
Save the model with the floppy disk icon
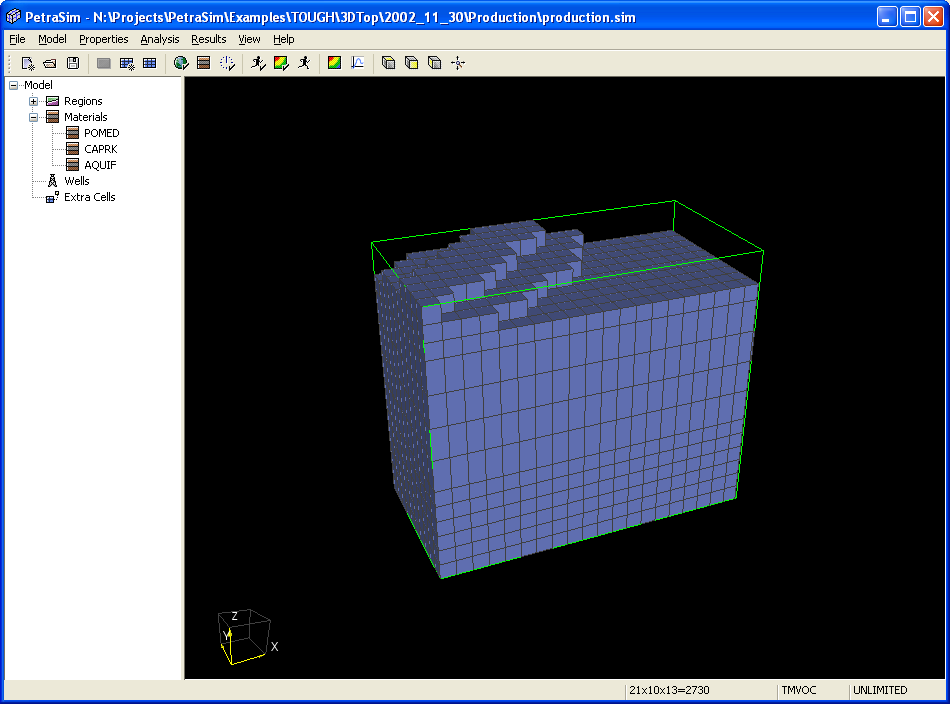[72, 63]
